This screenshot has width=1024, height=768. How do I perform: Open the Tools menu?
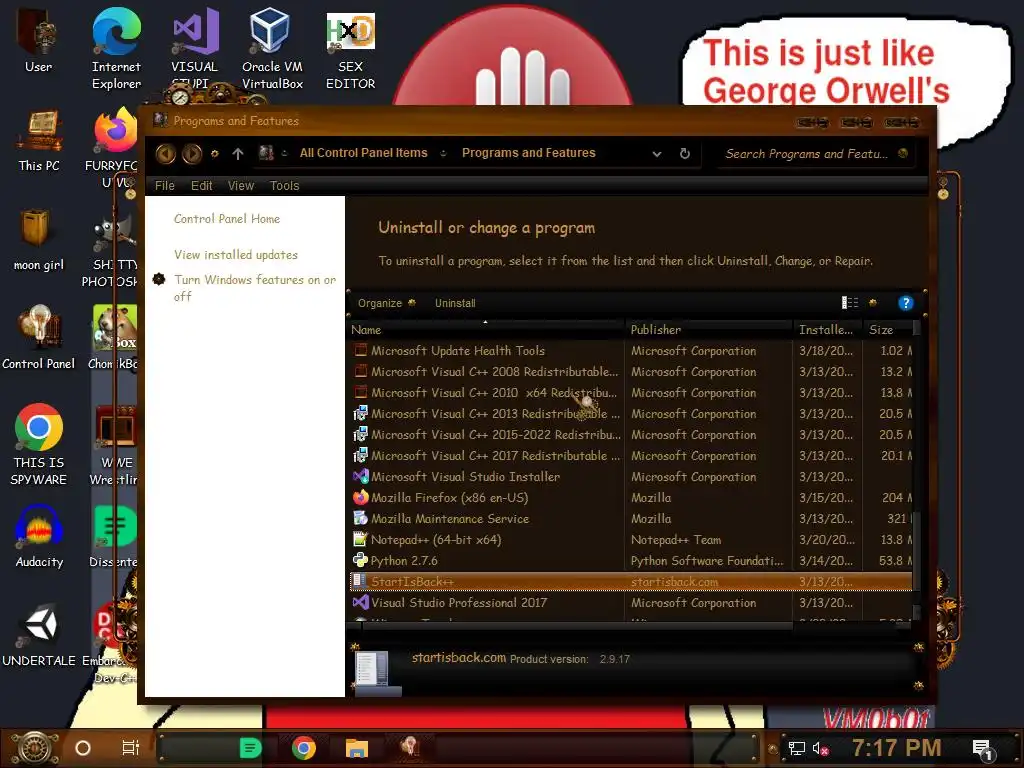pos(285,185)
